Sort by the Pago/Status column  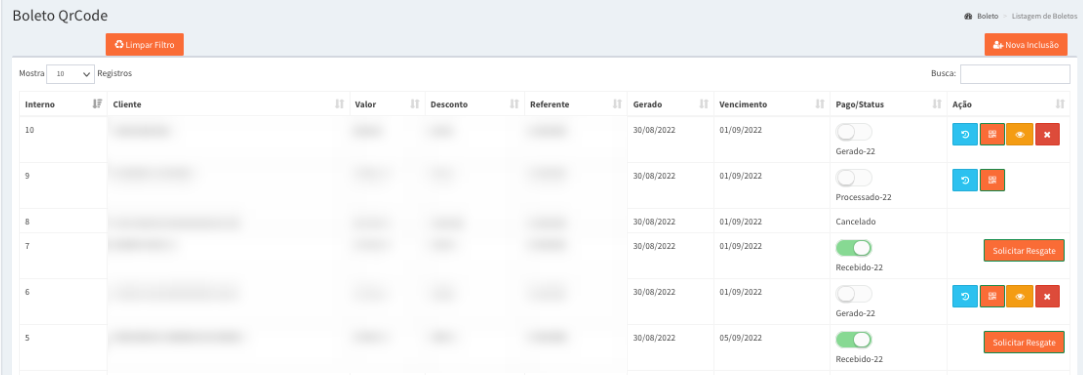pyautogui.click(x=888, y=104)
